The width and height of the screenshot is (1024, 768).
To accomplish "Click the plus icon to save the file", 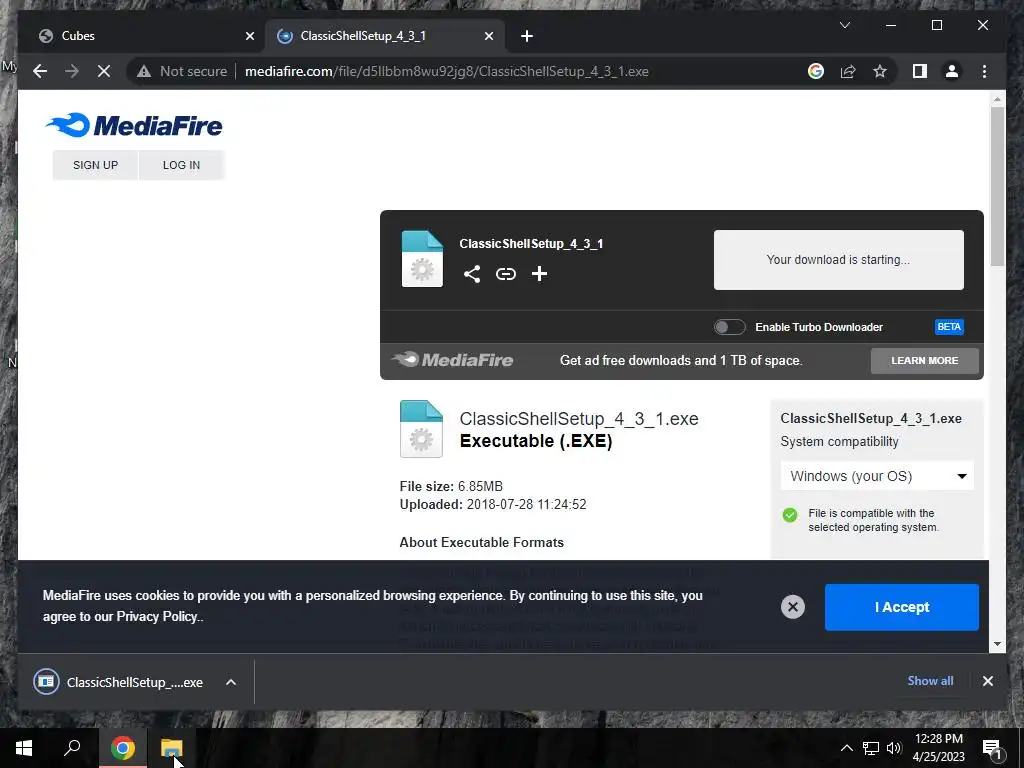I will click(x=539, y=274).
